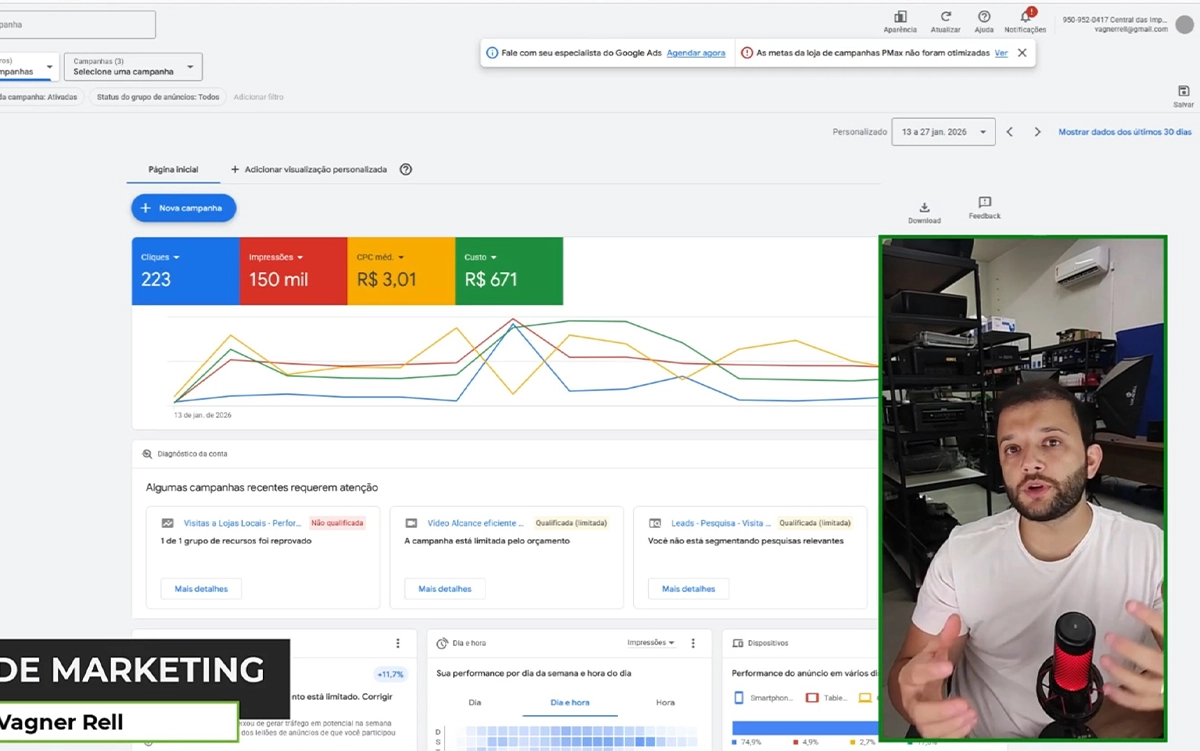Click Mais detalhes for Leads - Pesquisa
1200x751 pixels.
689,589
